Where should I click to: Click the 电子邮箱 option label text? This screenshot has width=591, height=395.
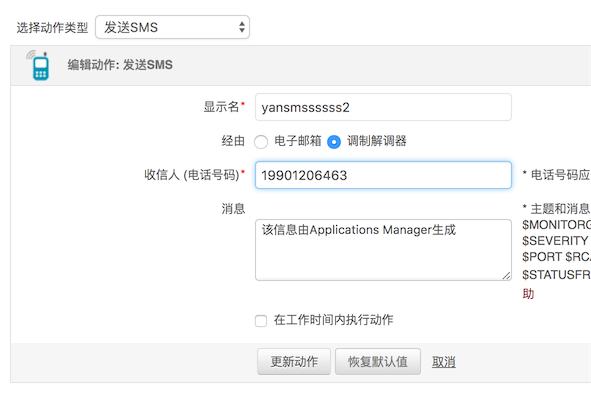(x=298, y=141)
